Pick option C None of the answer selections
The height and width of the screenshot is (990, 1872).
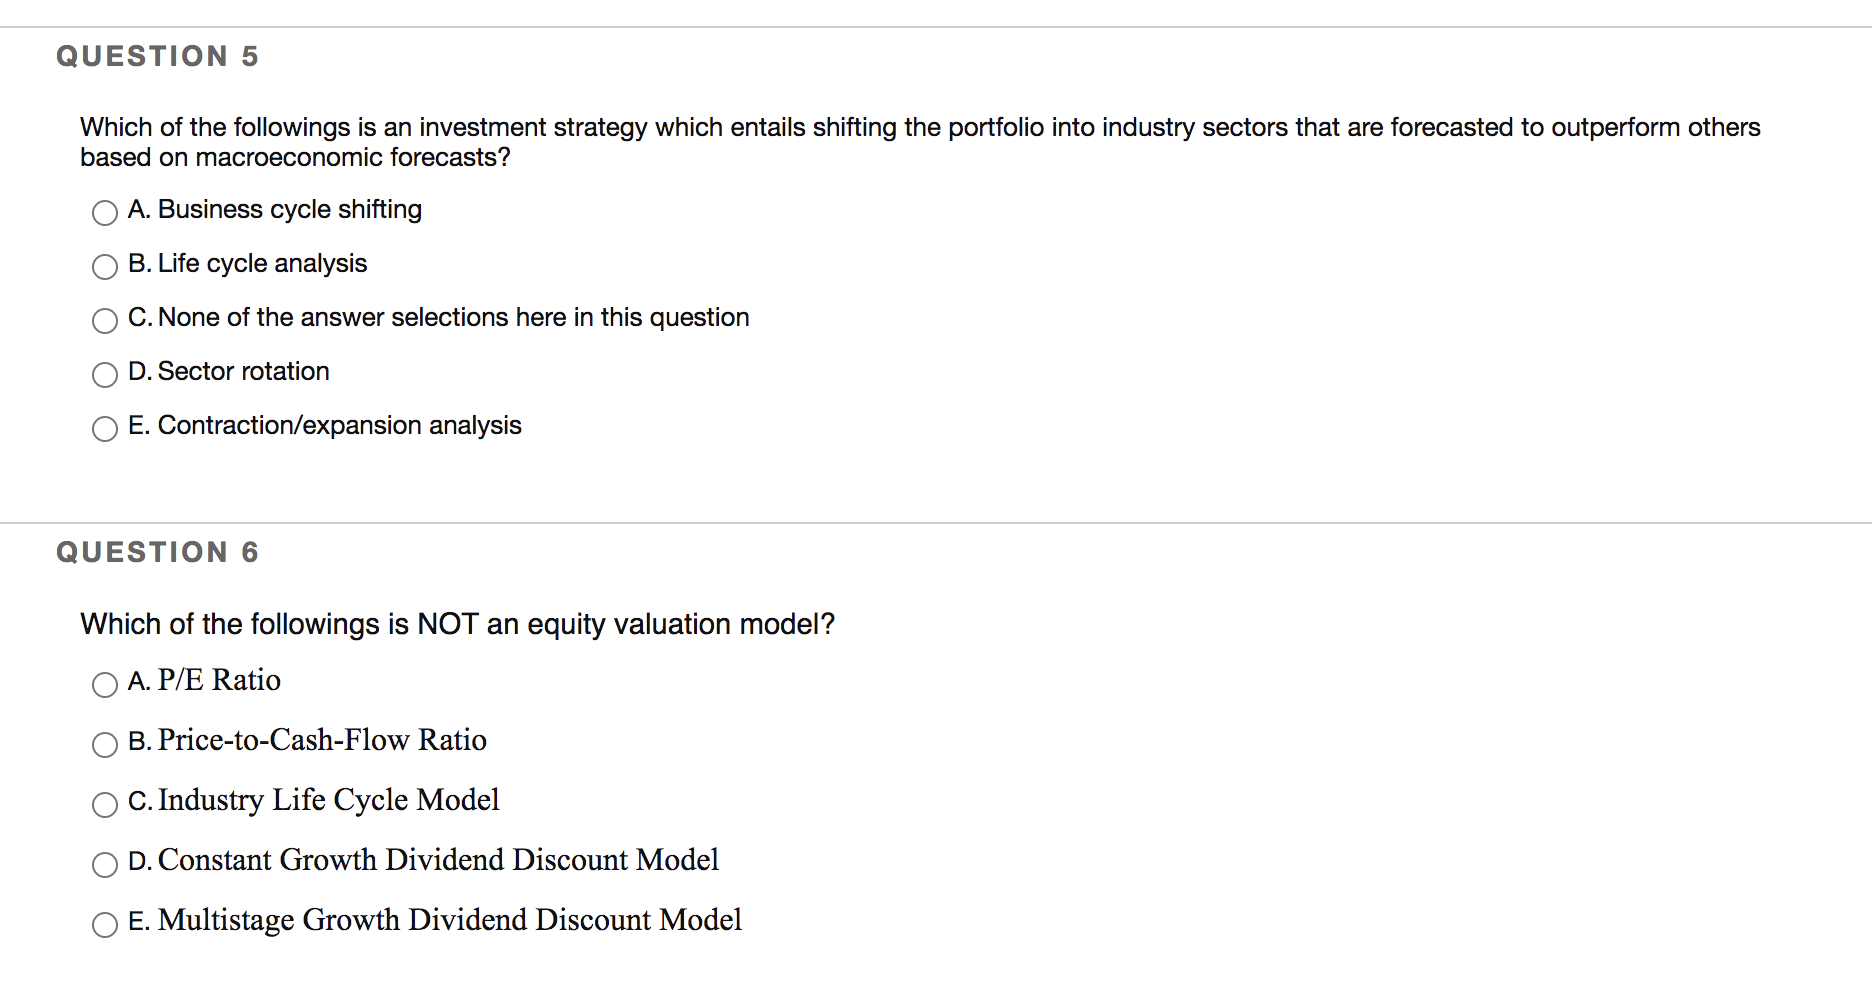point(105,320)
